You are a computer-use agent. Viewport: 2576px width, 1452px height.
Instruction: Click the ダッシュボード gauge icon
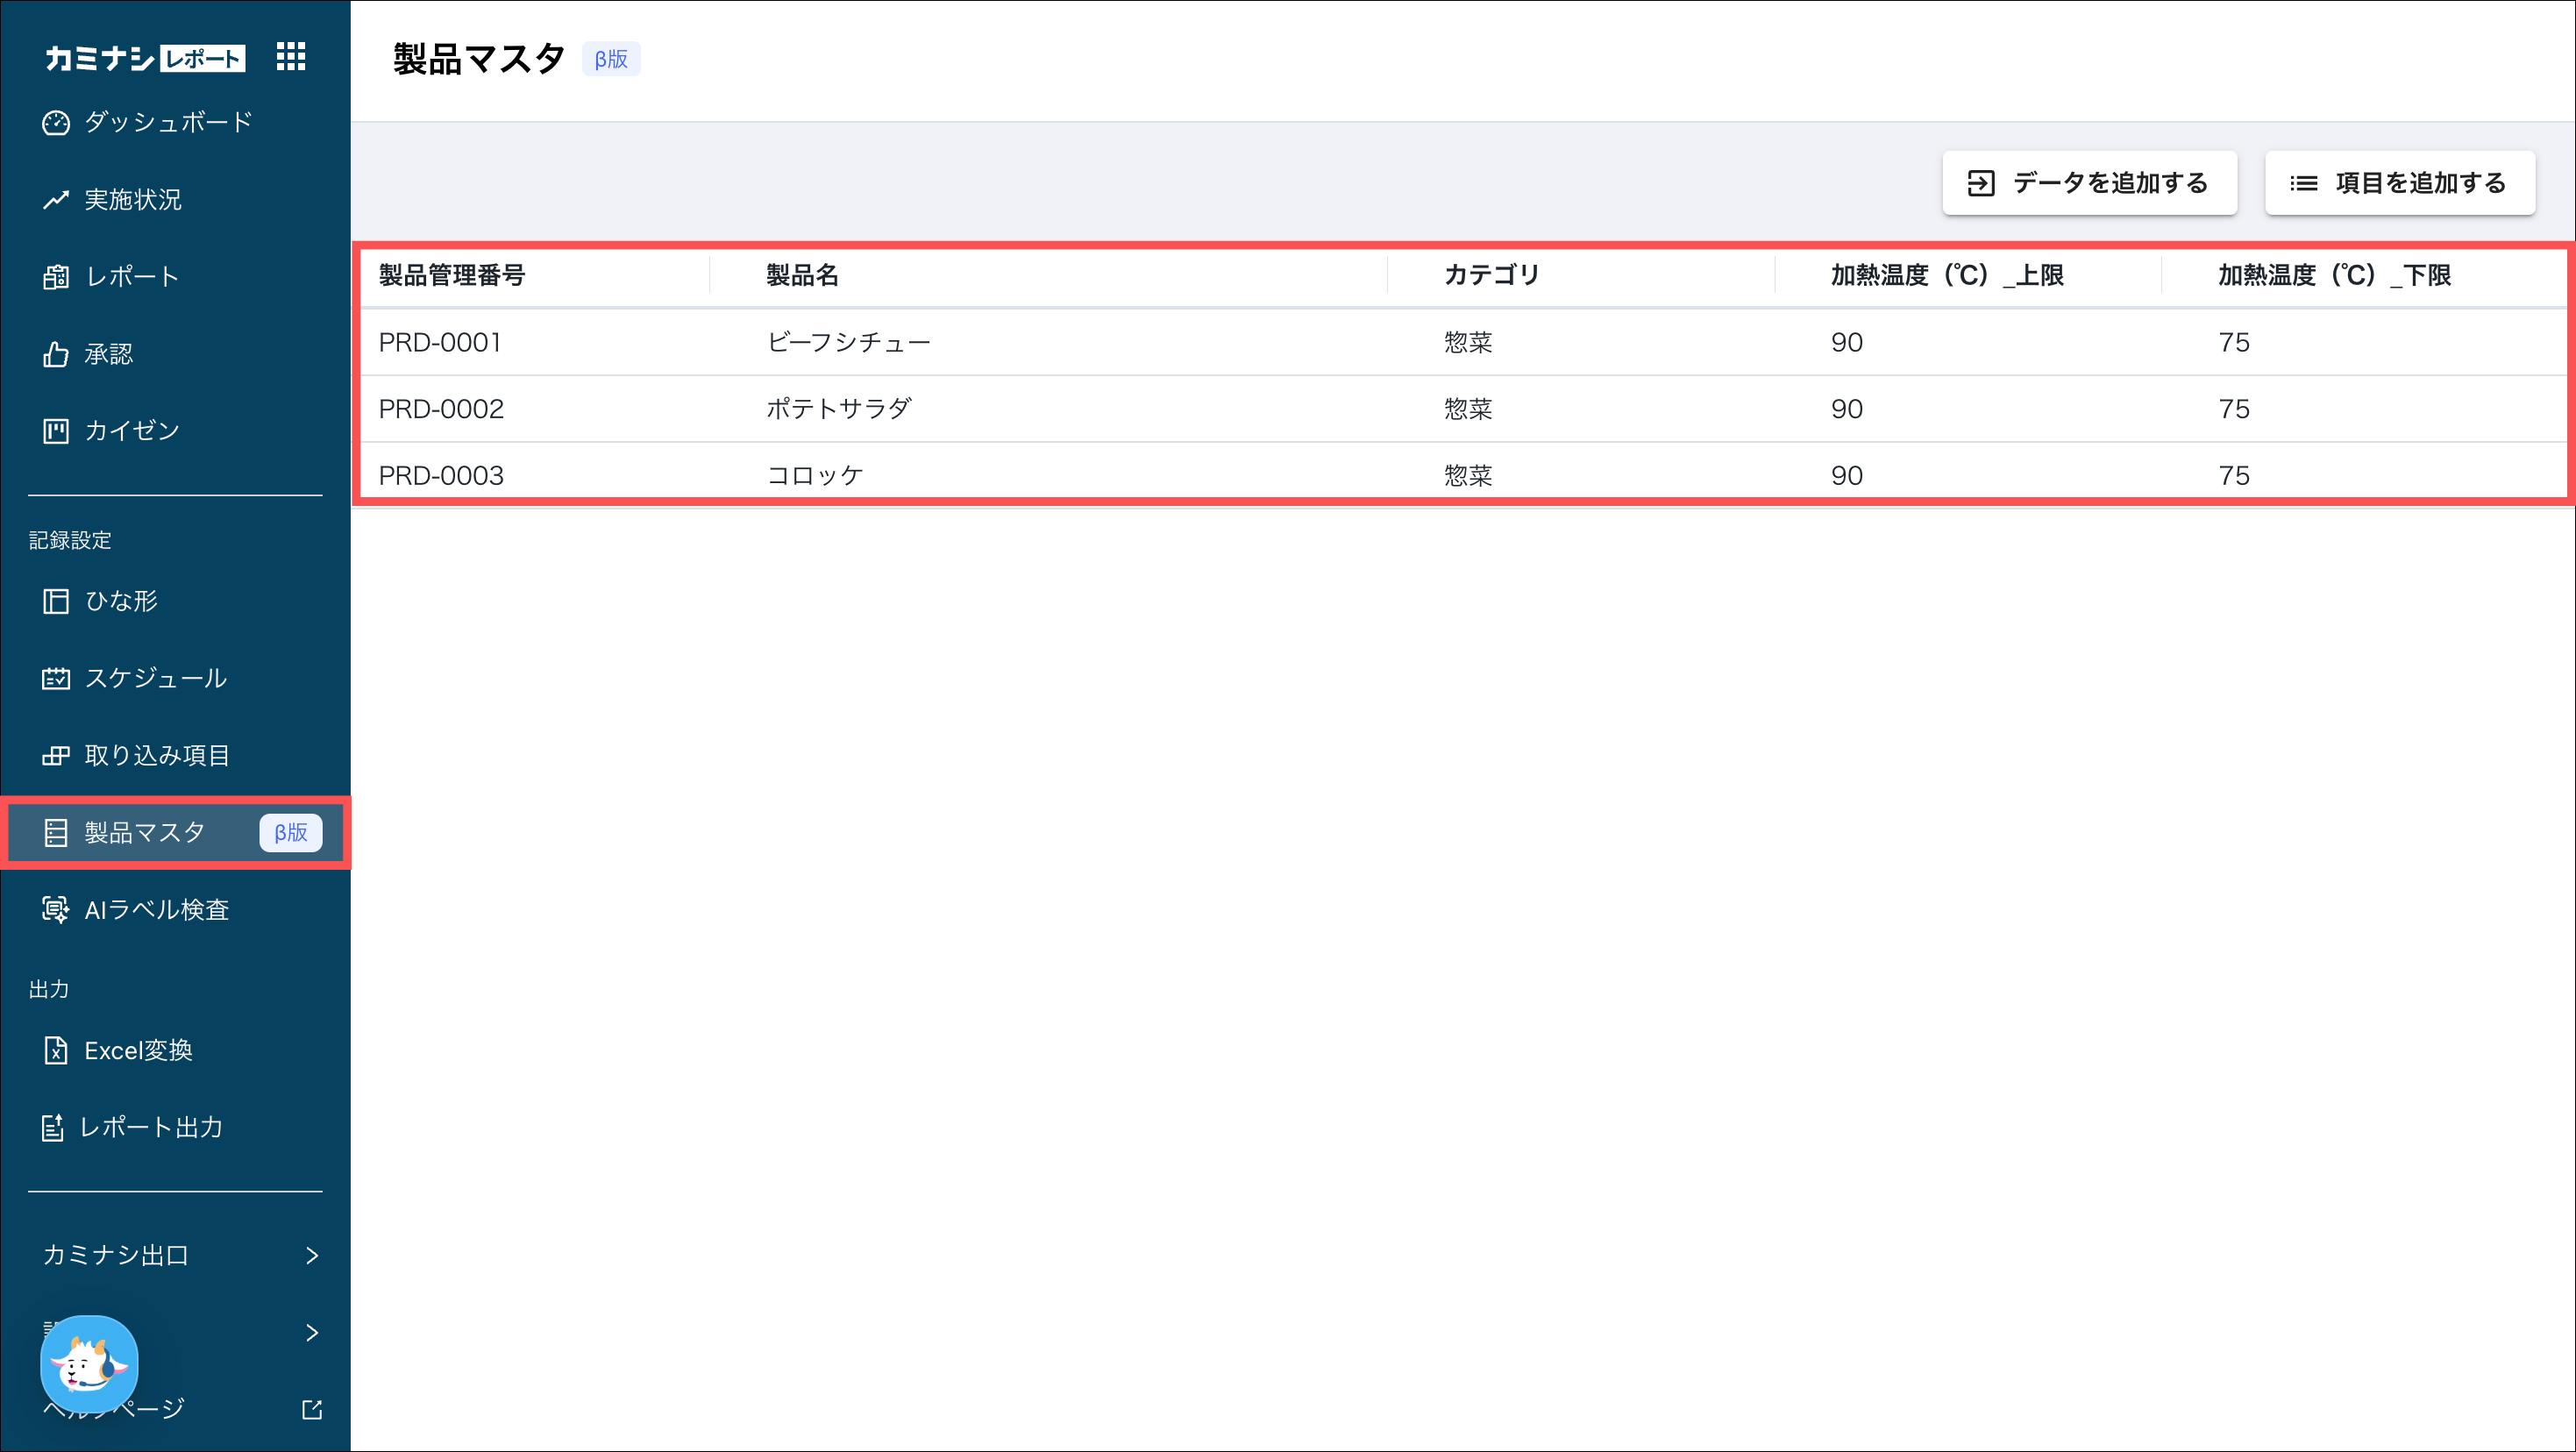point(56,123)
